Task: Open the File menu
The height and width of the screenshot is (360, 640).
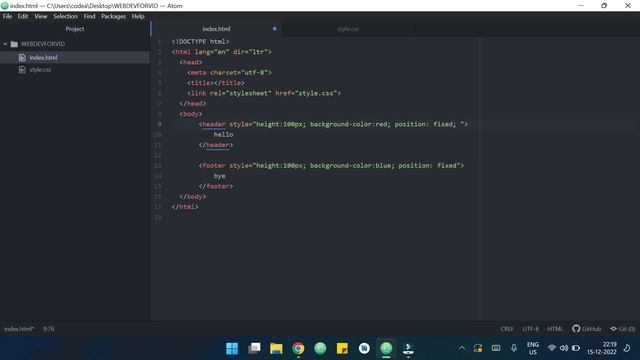Action: tap(7, 16)
